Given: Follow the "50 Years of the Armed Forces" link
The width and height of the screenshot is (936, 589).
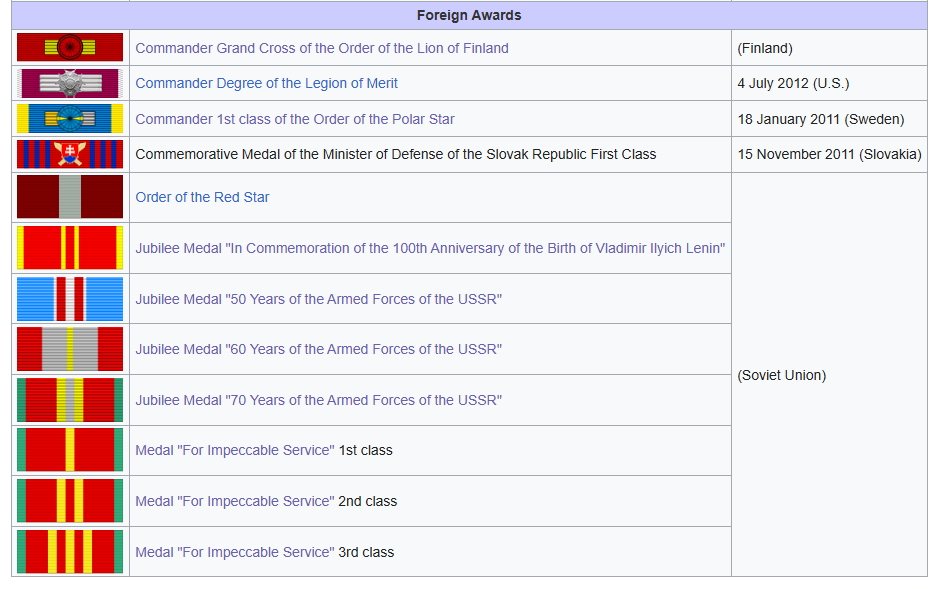Looking at the screenshot, I should (318, 300).
